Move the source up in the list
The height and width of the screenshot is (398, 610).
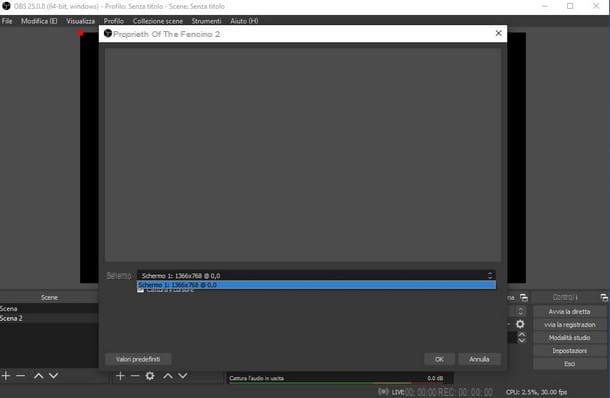168,375
